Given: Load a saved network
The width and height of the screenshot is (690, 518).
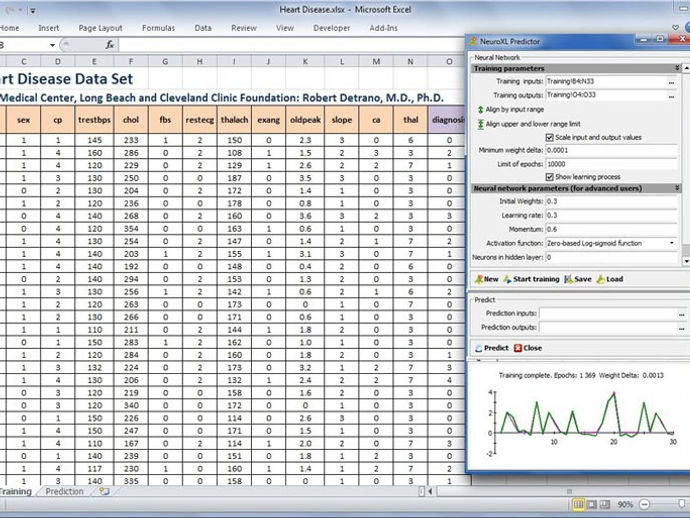Looking at the screenshot, I should [609, 279].
